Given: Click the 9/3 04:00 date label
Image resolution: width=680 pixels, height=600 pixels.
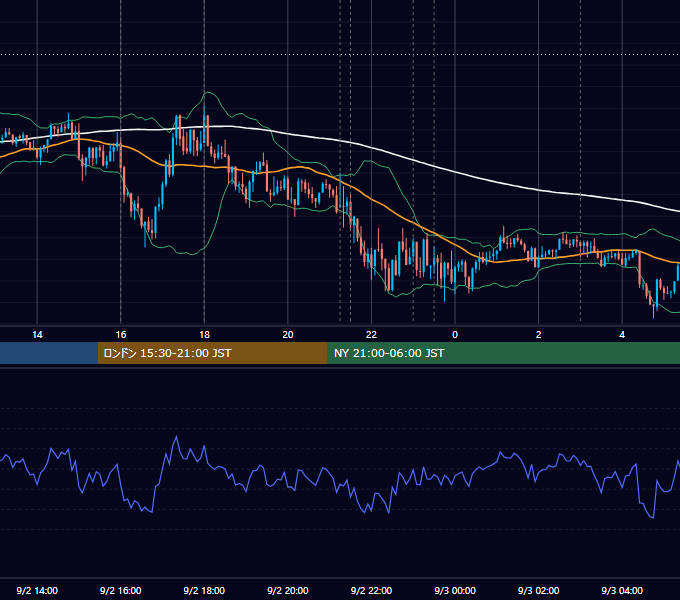Looking at the screenshot, I should 622,590.
